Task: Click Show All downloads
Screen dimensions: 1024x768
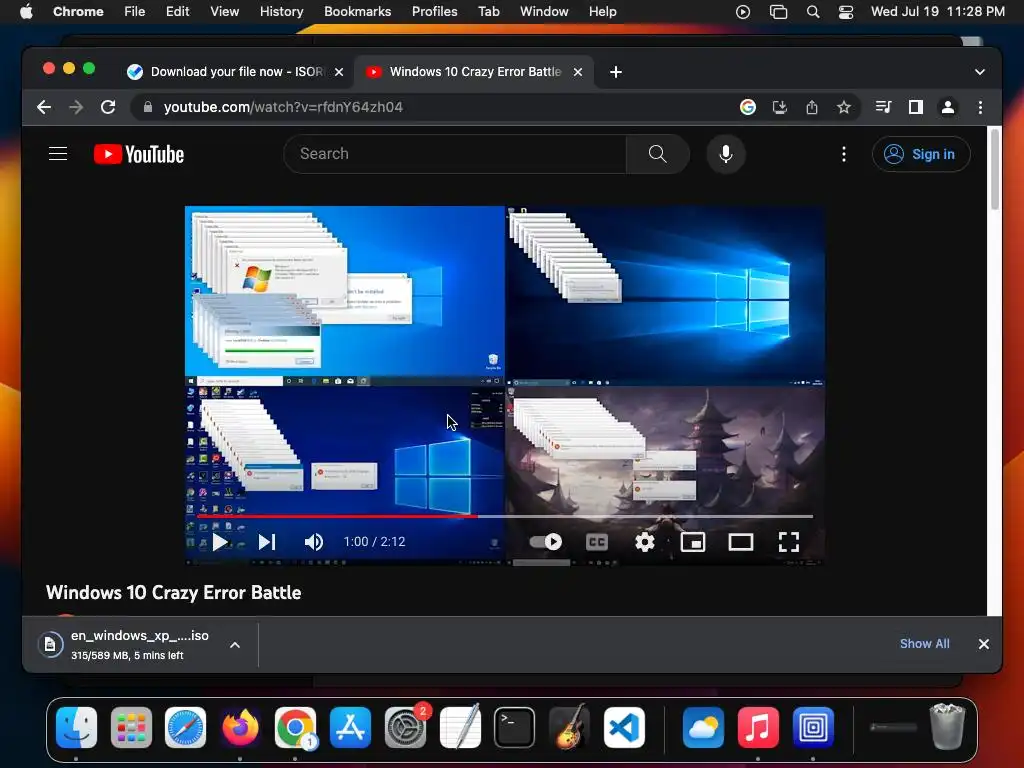Action: [925, 644]
